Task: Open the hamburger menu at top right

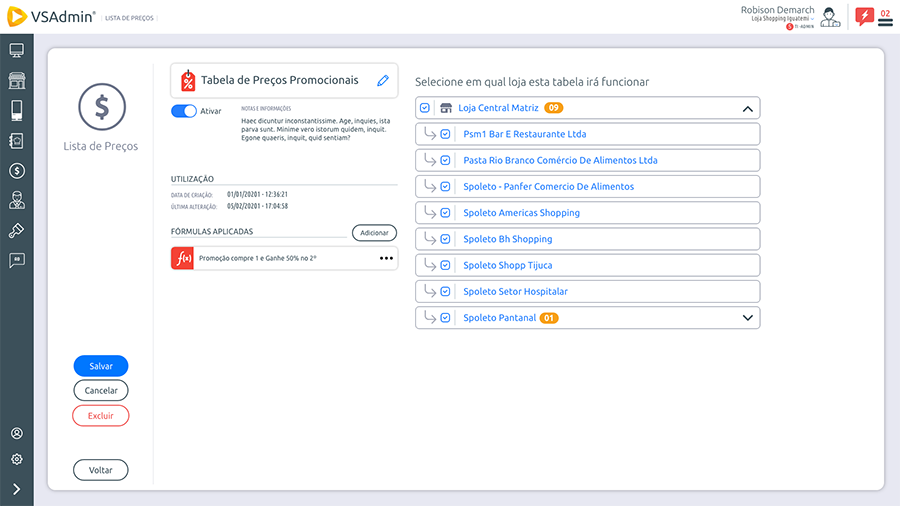Action: click(x=885, y=21)
